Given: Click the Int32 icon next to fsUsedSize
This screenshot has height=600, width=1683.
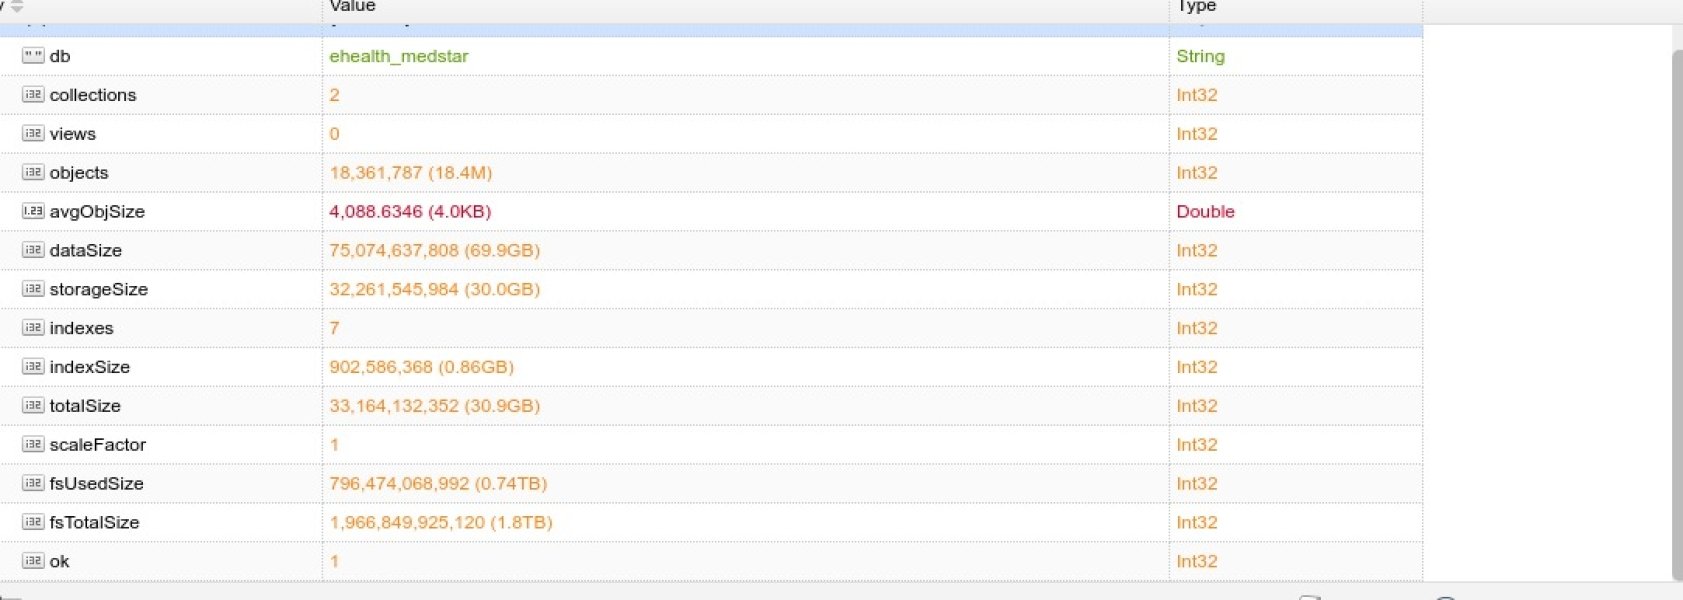Looking at the screenshot, I should tap(33, 483).
